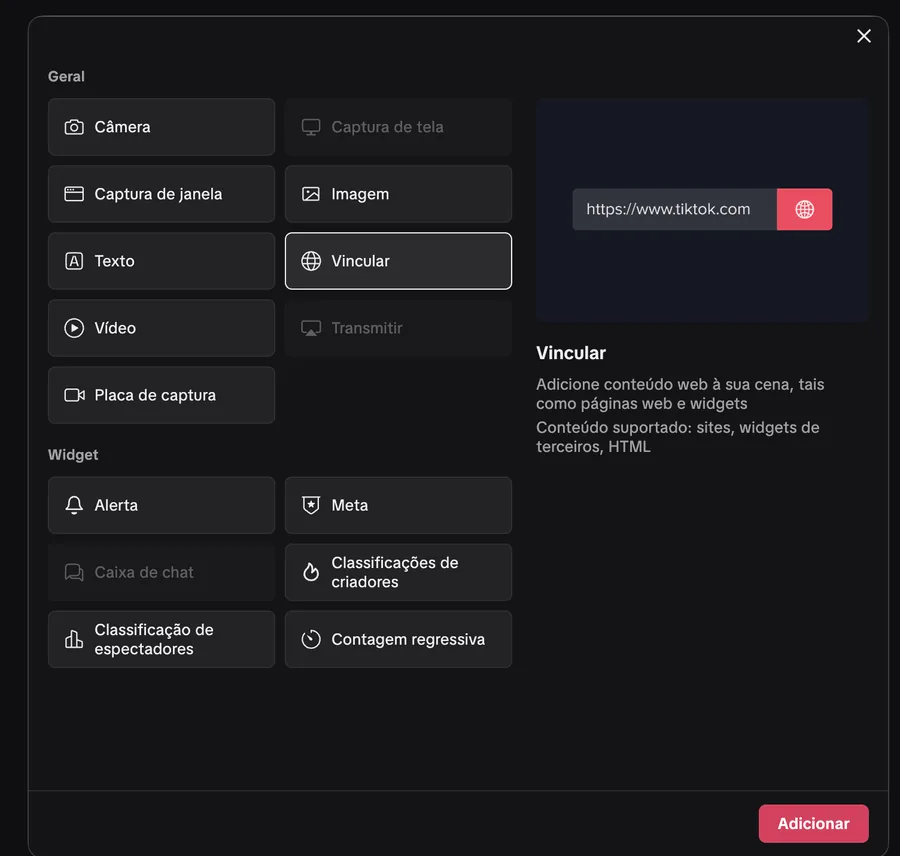Pick the Vídeo source option
The image size is (900, 856).
(x=161, y=328)
